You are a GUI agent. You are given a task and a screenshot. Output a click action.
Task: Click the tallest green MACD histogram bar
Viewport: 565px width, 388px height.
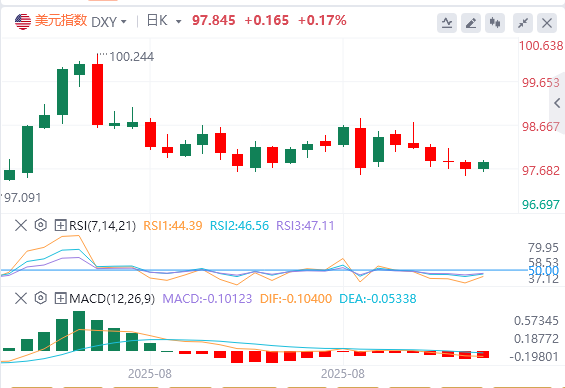pyautogui.click(x=79, y=331)
